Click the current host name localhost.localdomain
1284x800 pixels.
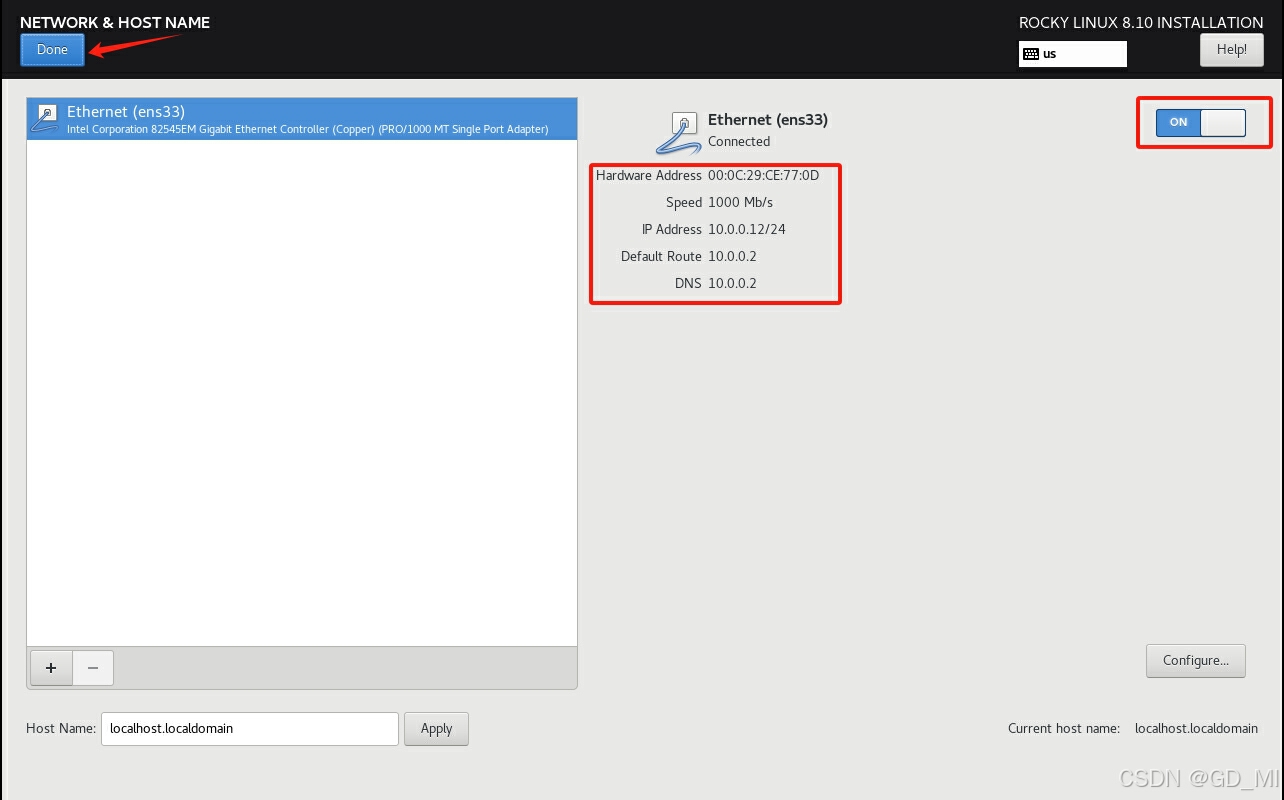[x=1196, y=728]
